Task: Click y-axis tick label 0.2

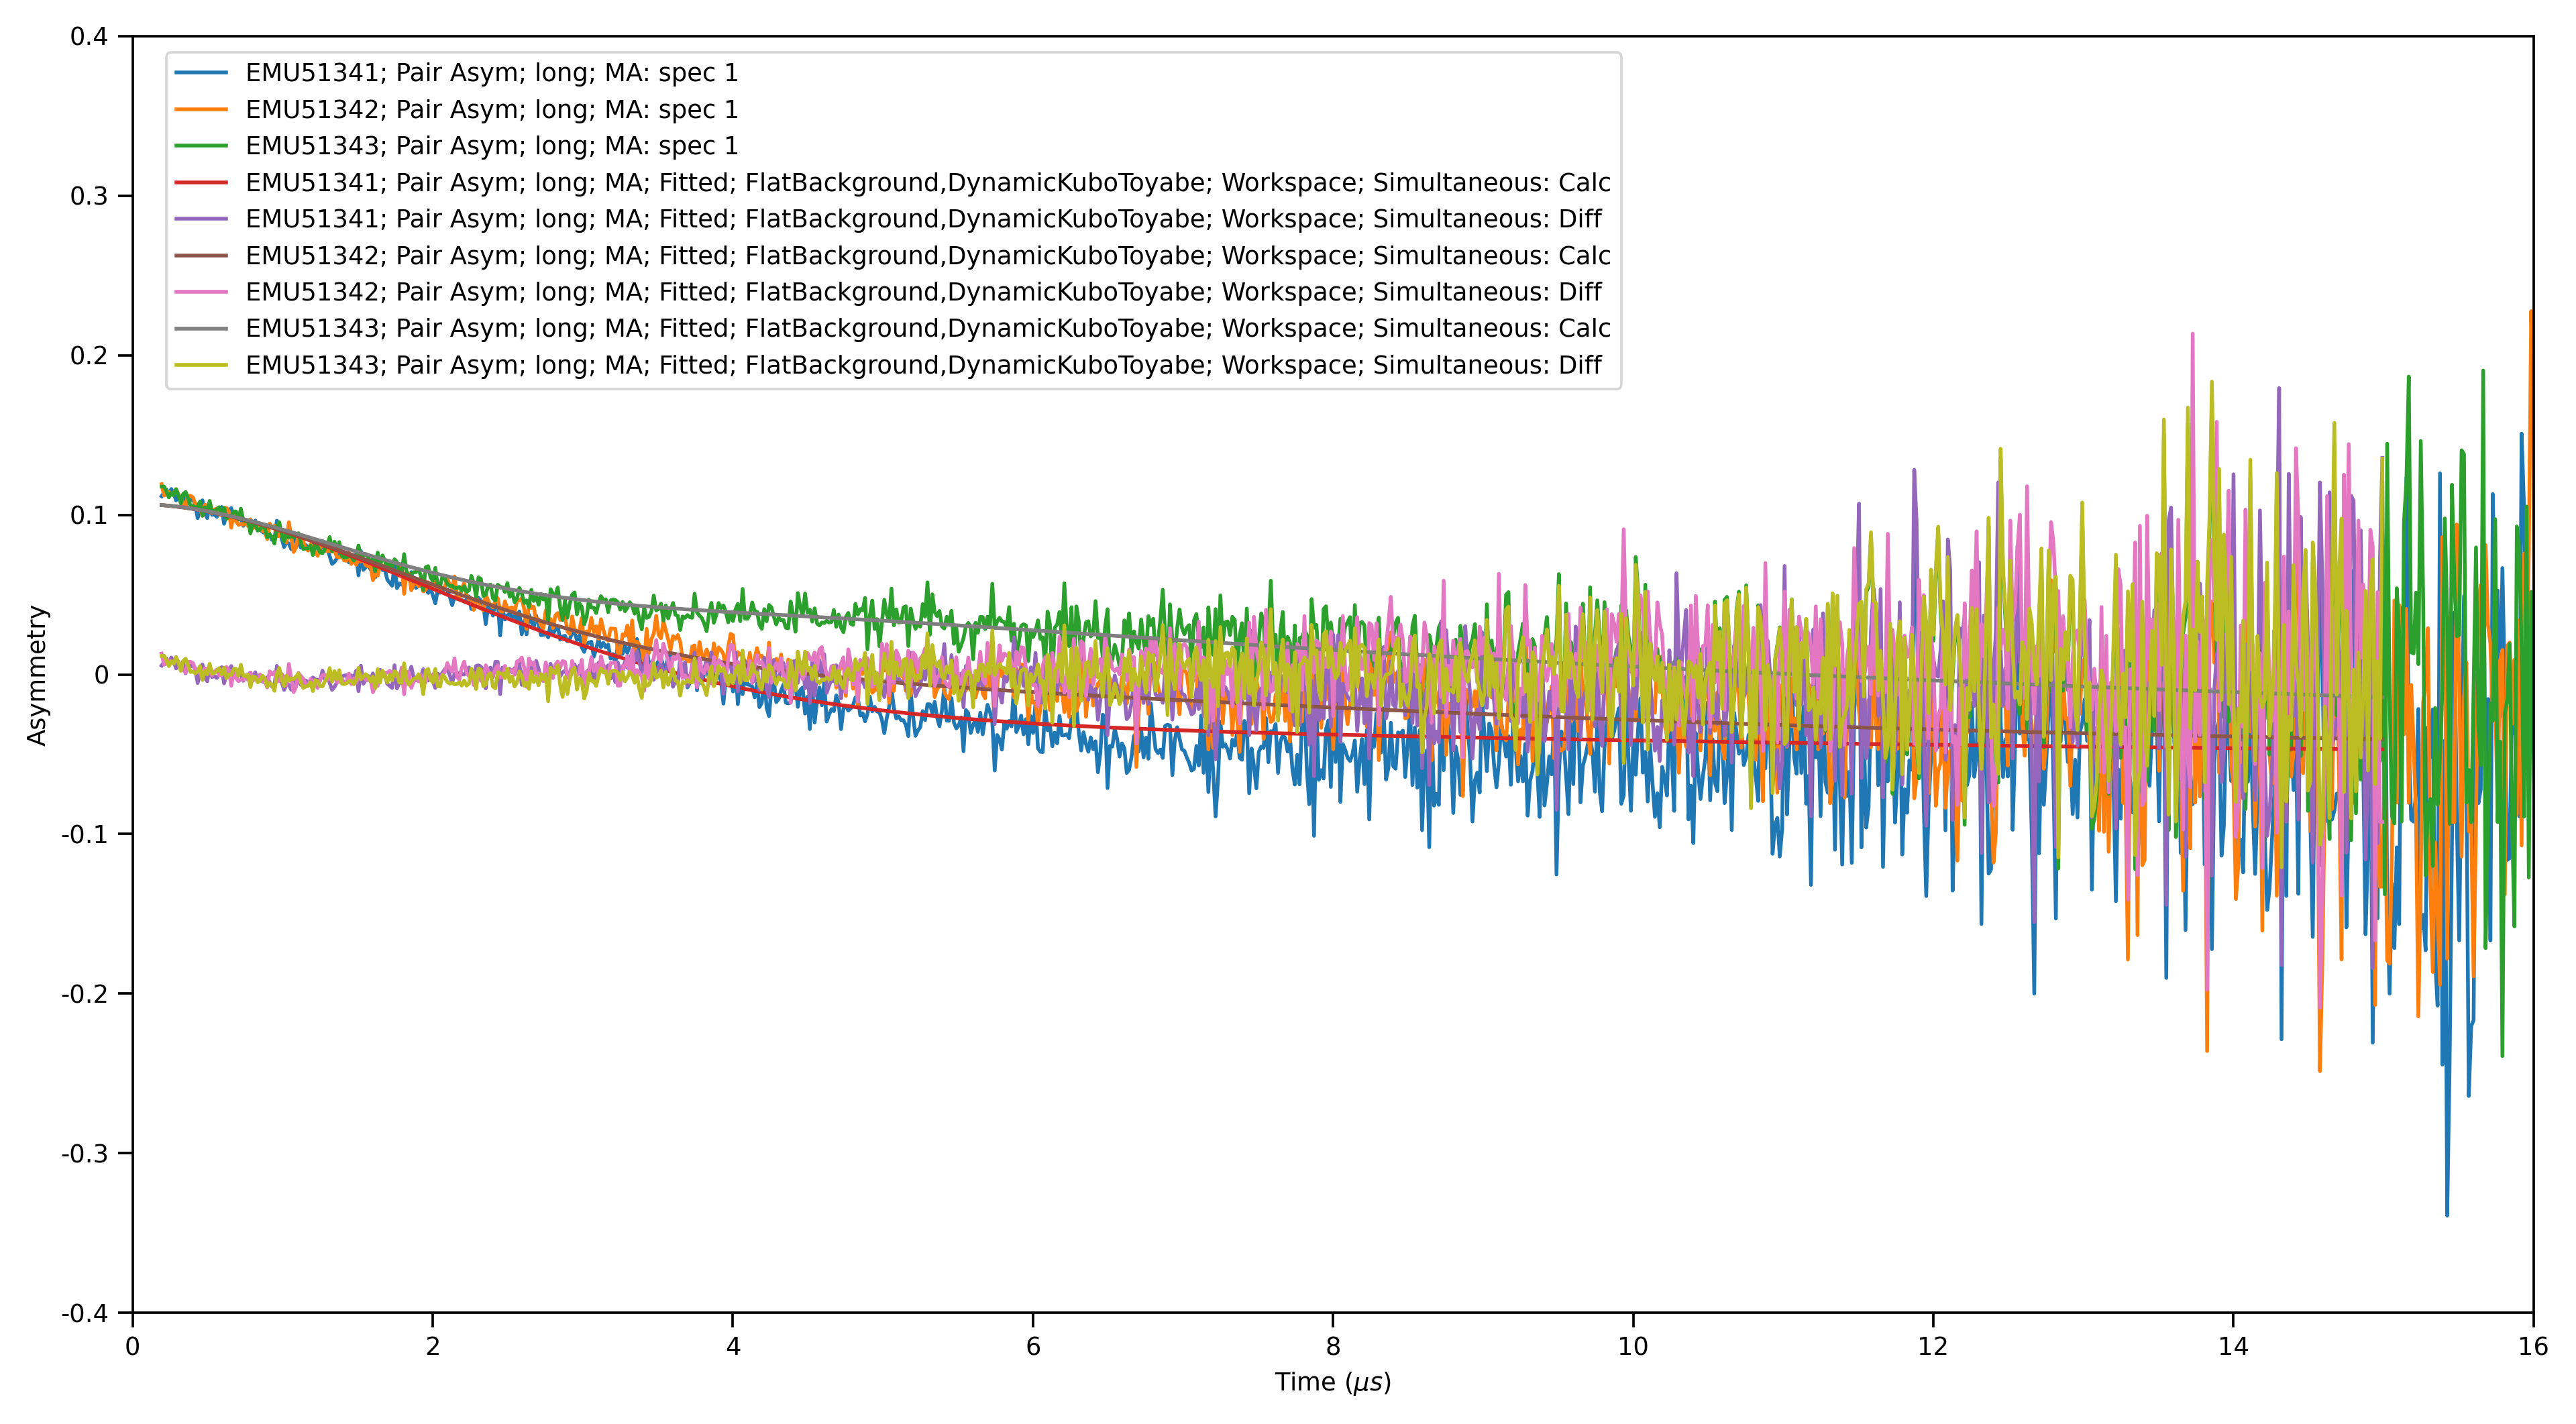Action: (89, 356)
